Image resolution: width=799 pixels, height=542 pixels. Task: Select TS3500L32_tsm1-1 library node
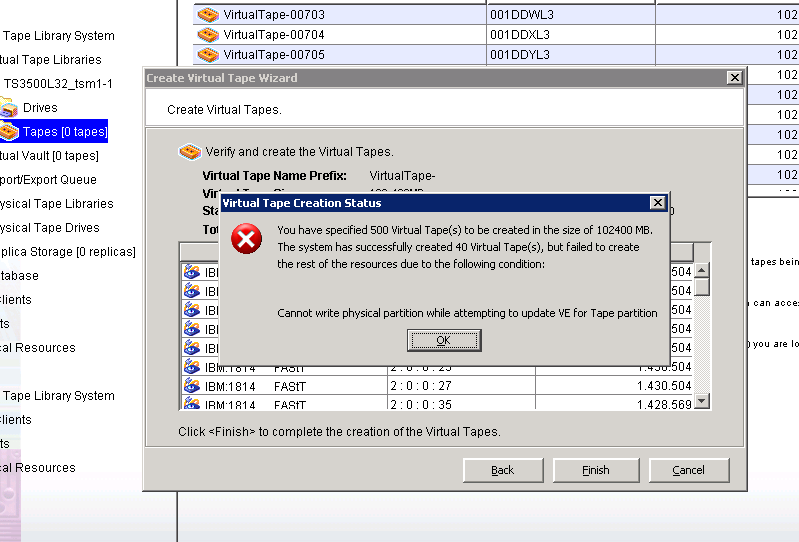coord(58,84)
